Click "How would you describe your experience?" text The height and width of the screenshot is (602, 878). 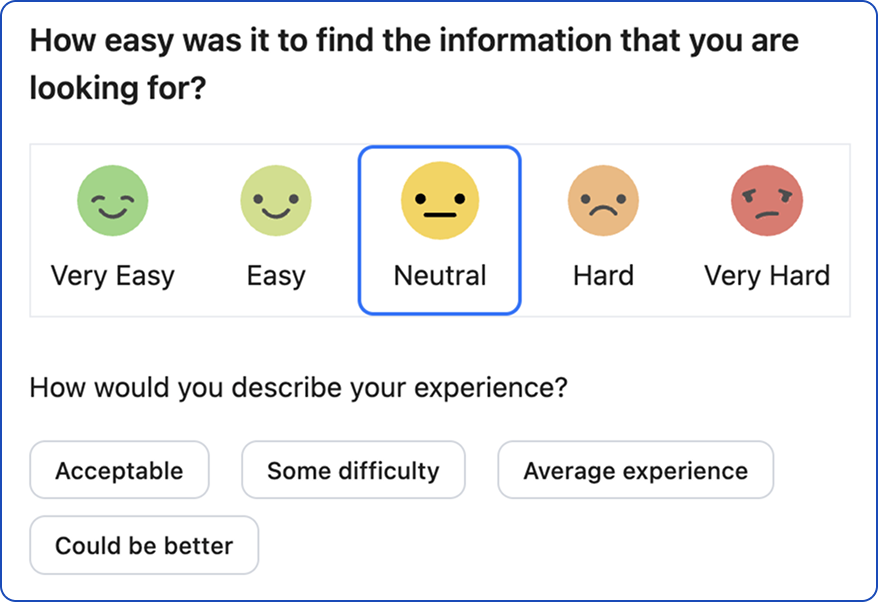click(x=298, y=387)
